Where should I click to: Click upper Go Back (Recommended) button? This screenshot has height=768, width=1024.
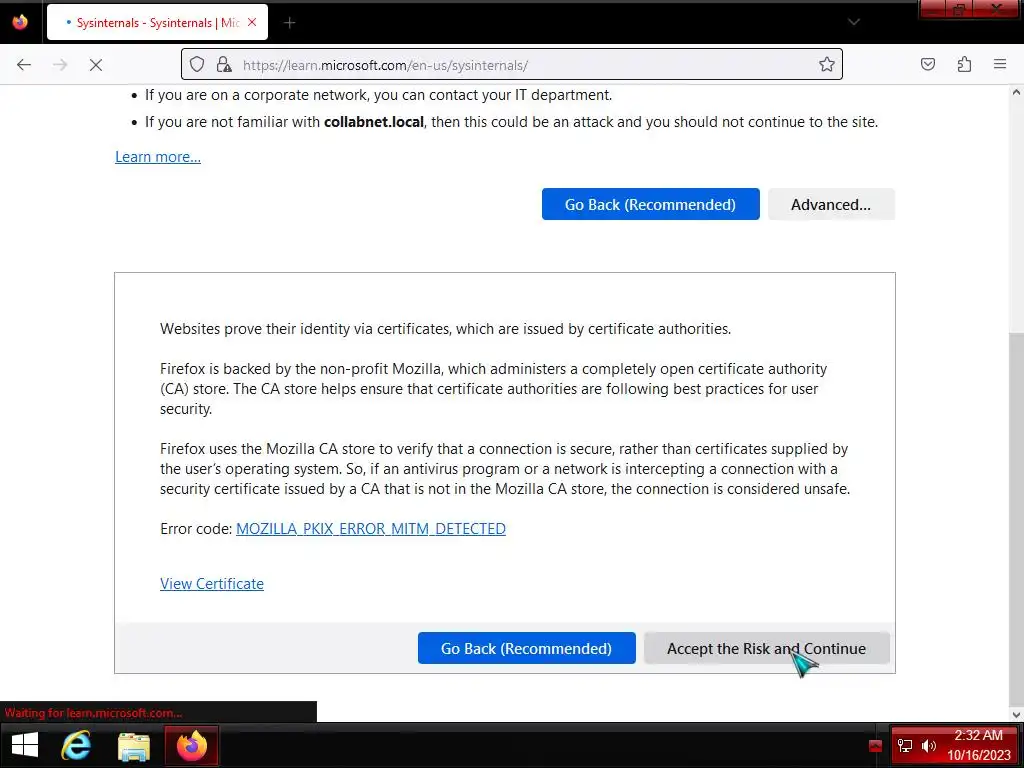(650, 204)
